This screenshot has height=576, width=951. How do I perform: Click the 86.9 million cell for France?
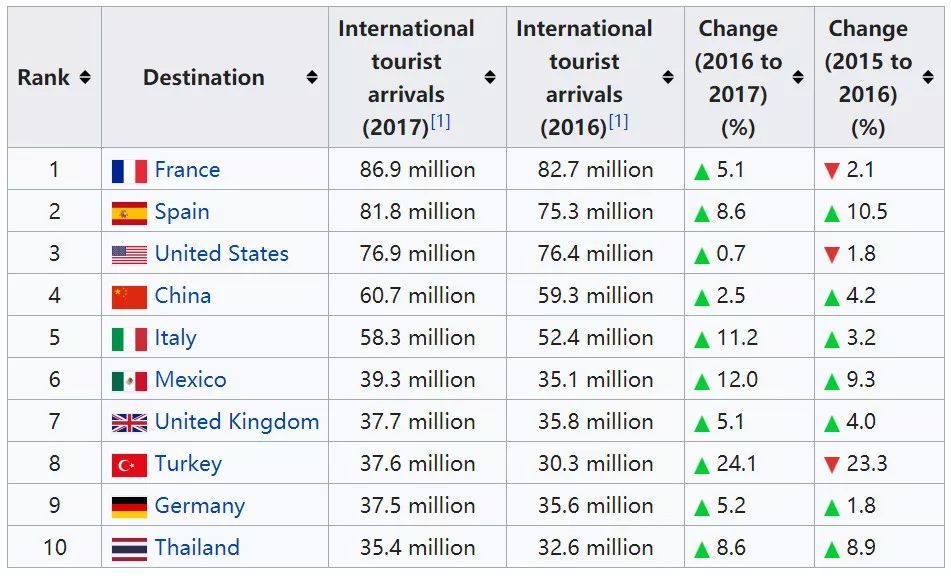(417, 170)
